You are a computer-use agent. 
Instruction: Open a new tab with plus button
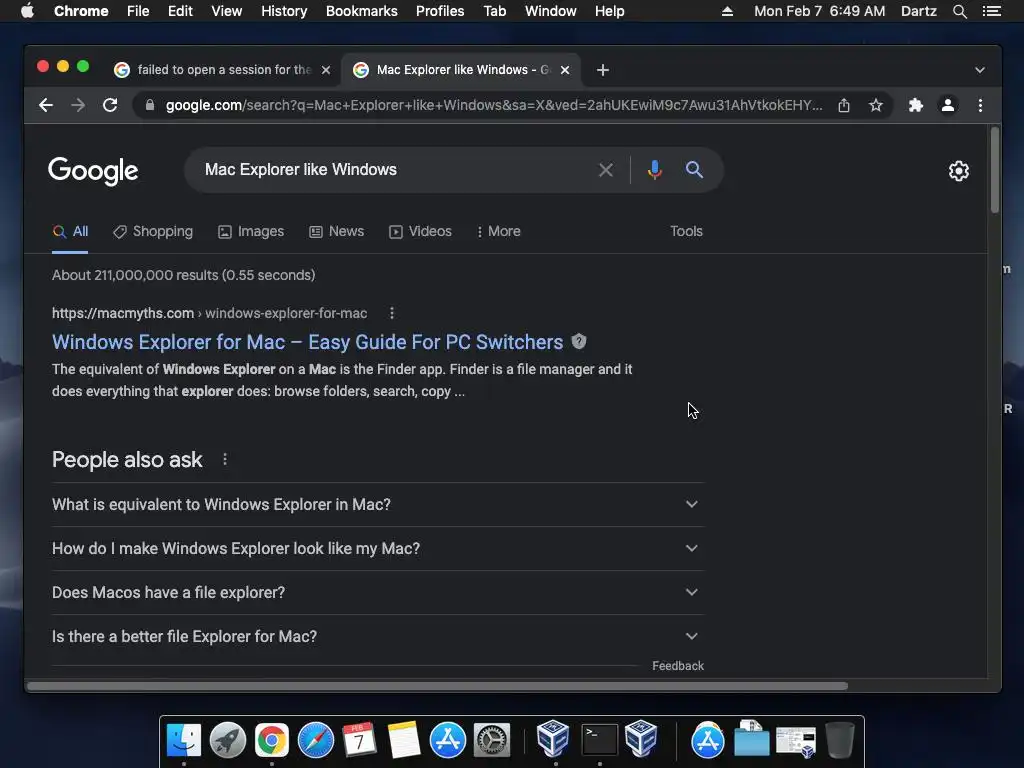click(x=603, y=70)
